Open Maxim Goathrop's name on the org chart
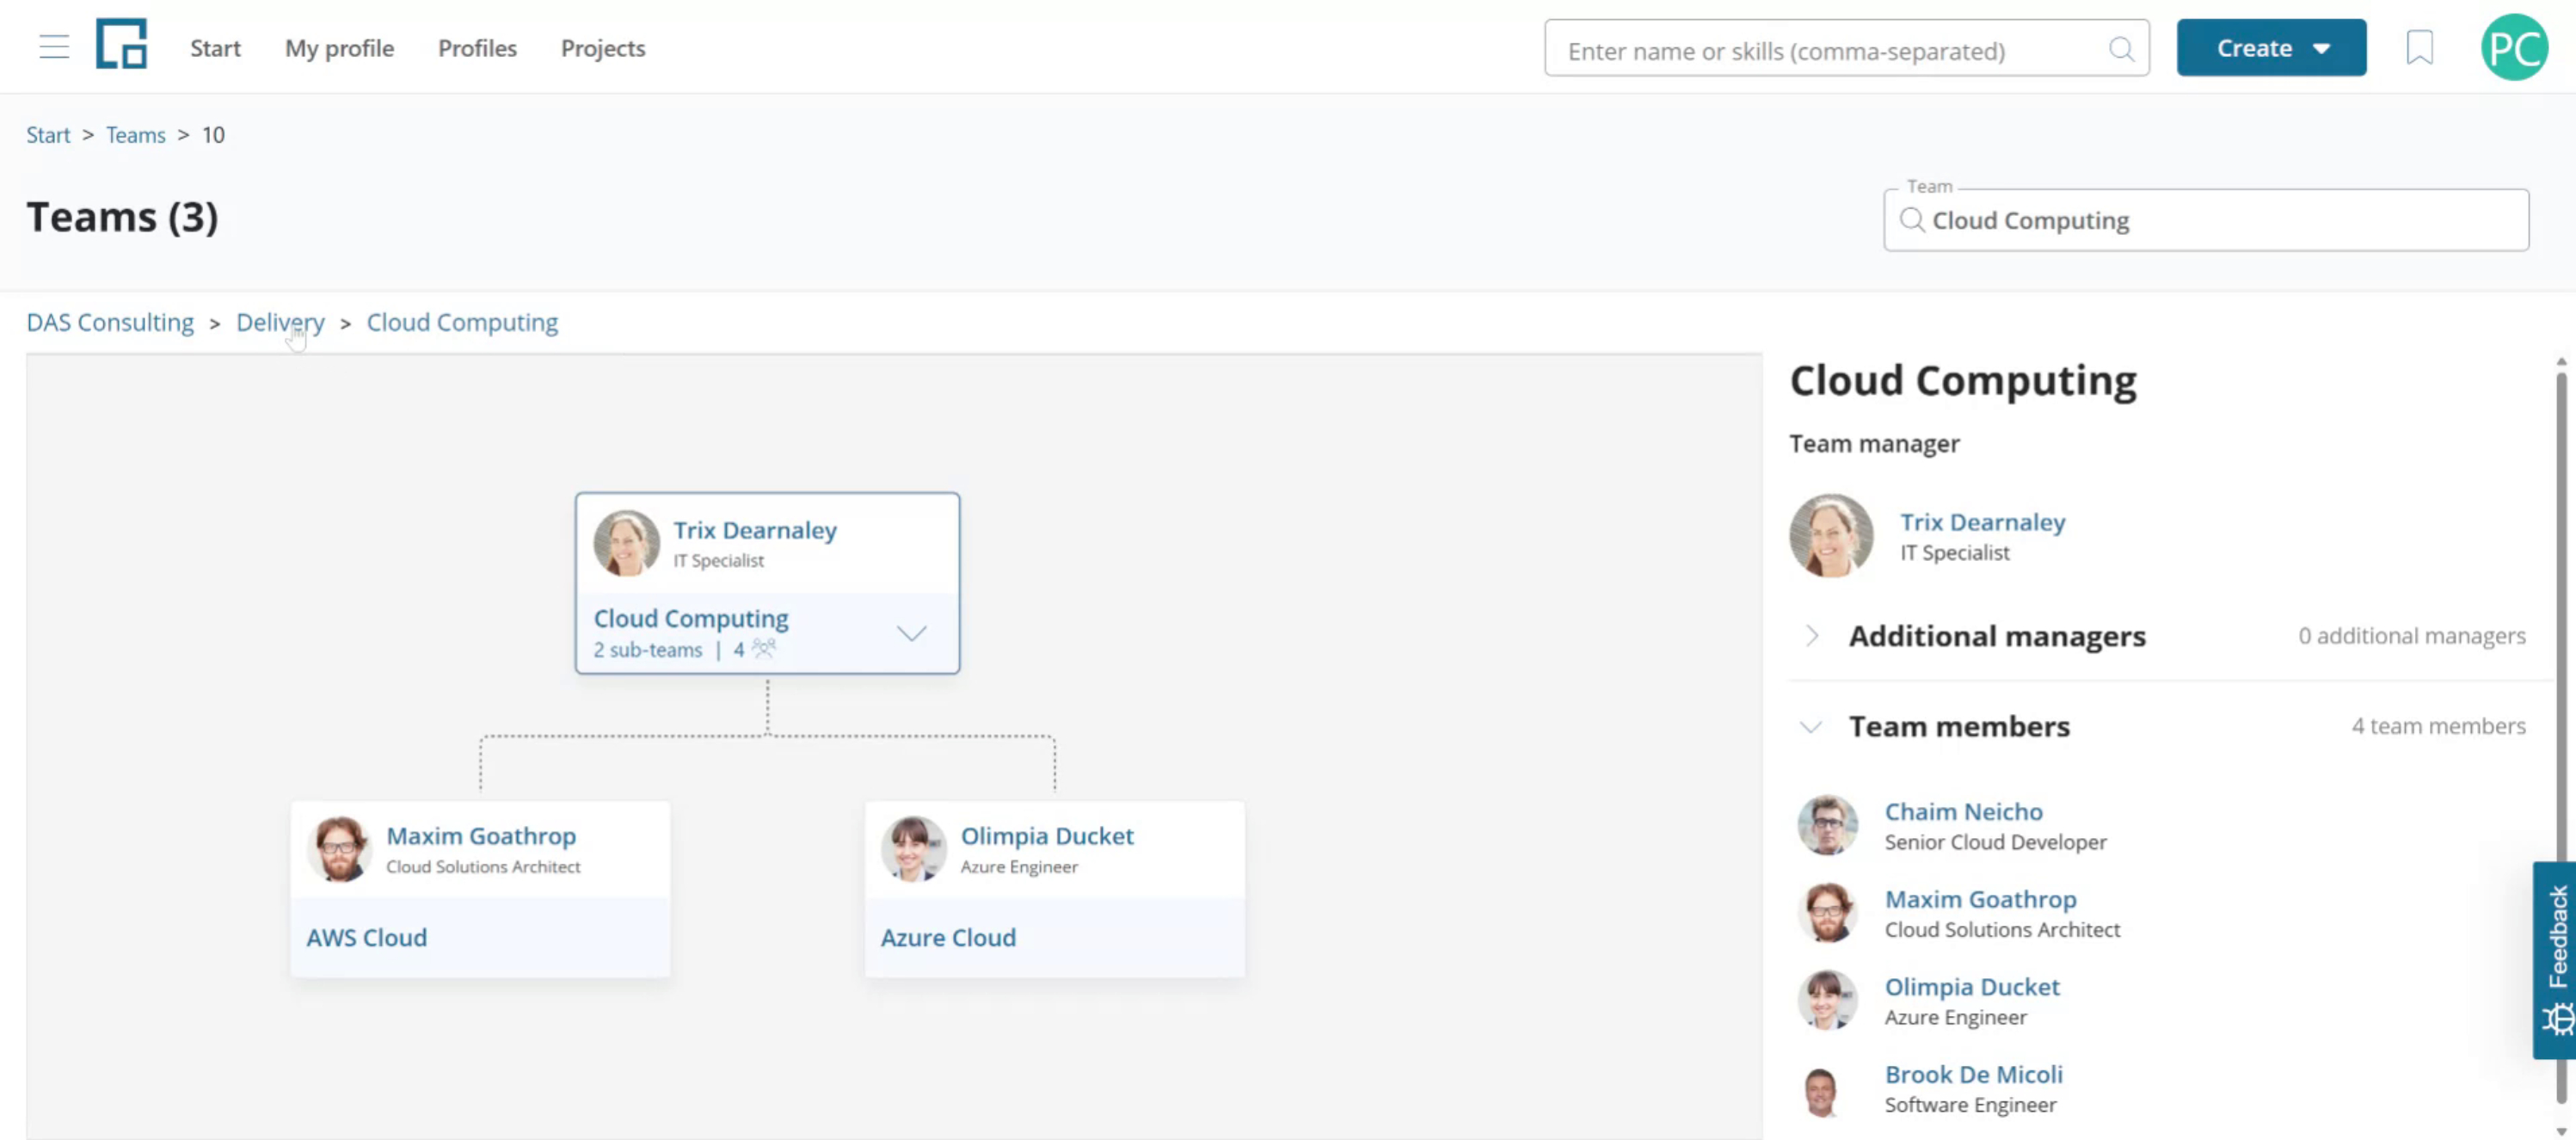The width and height of the screenshot is (2576, 1140). click(481, 835)
